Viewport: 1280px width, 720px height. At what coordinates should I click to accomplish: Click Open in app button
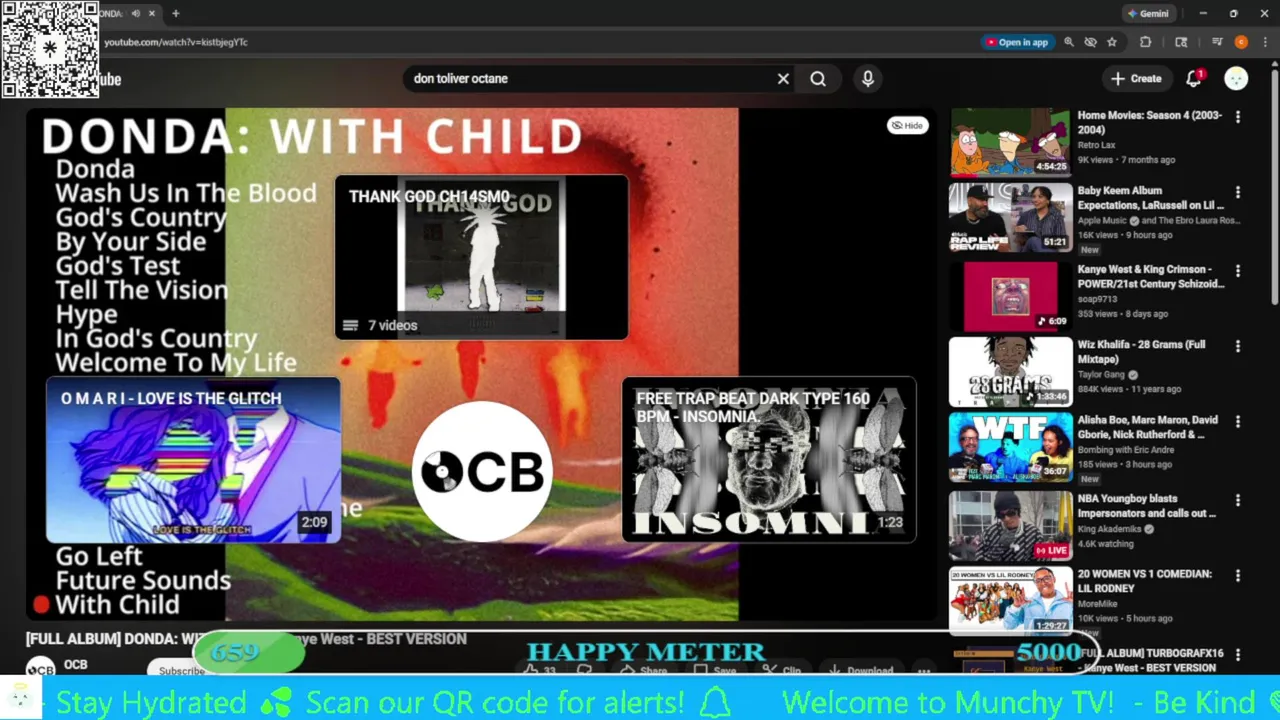[x=1017, y=42]
